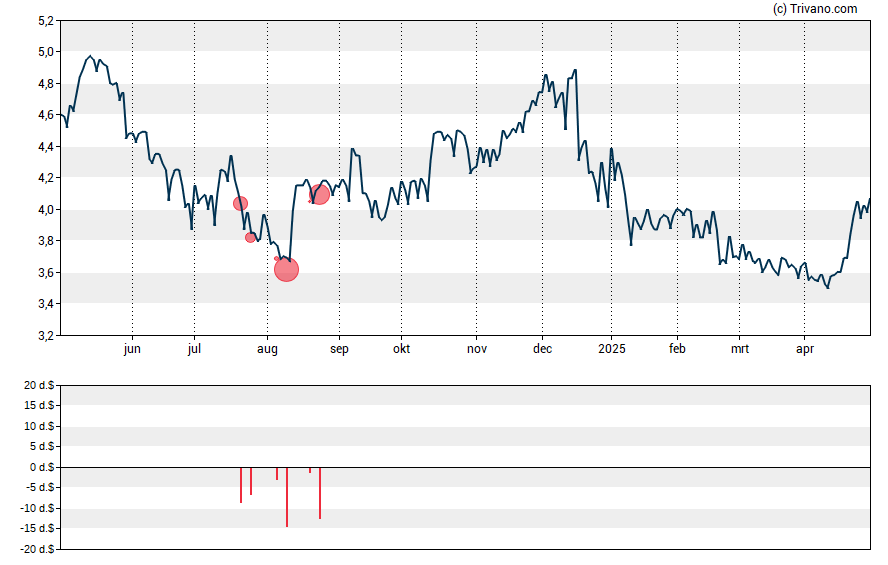Click the '4,0' price axis label
This screenshot has width=888, height=565.
(46, 209)
